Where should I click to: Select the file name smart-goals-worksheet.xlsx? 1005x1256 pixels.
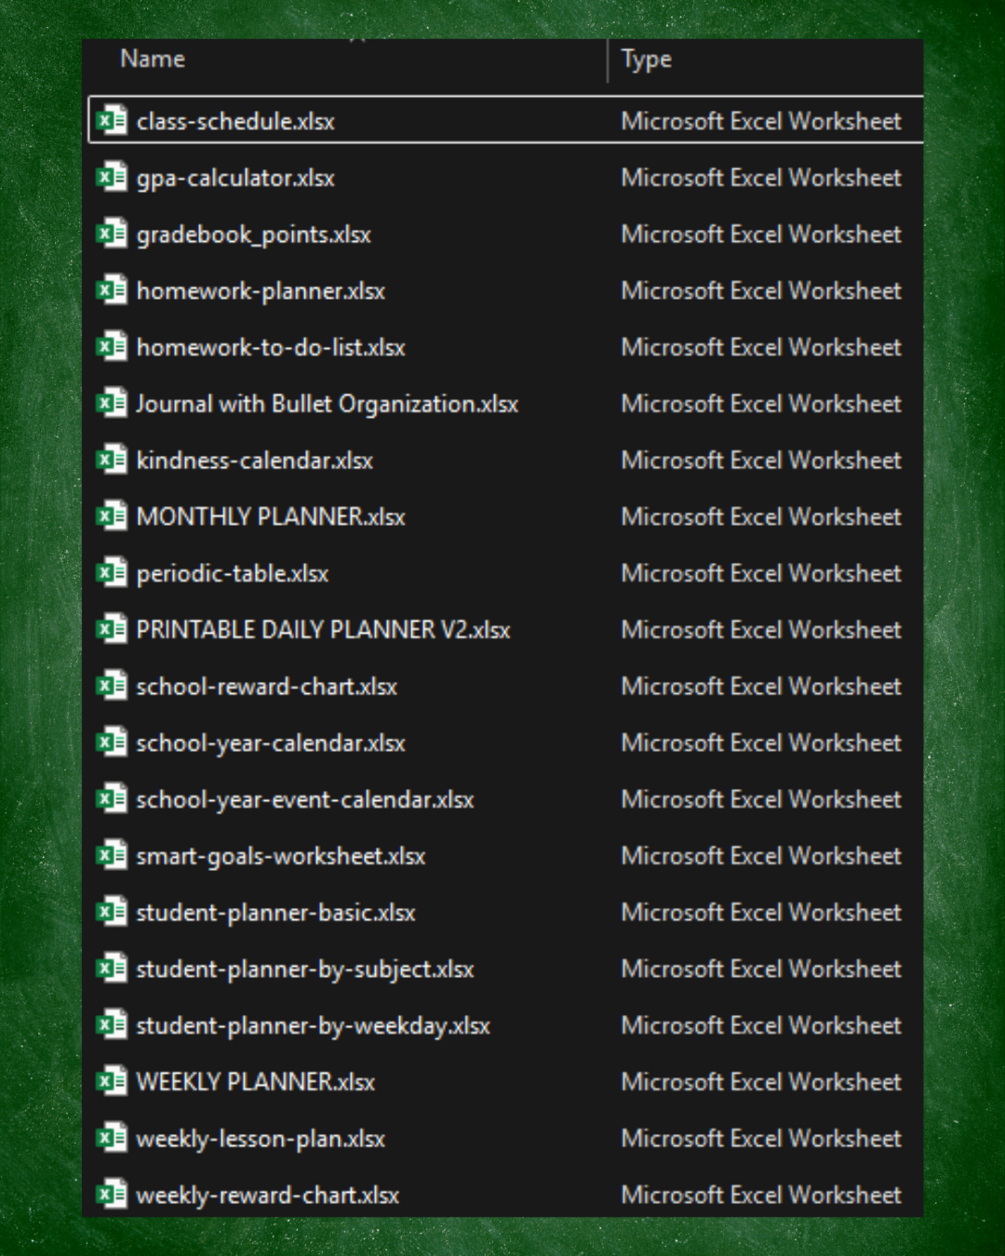click(x=281, y=856)
